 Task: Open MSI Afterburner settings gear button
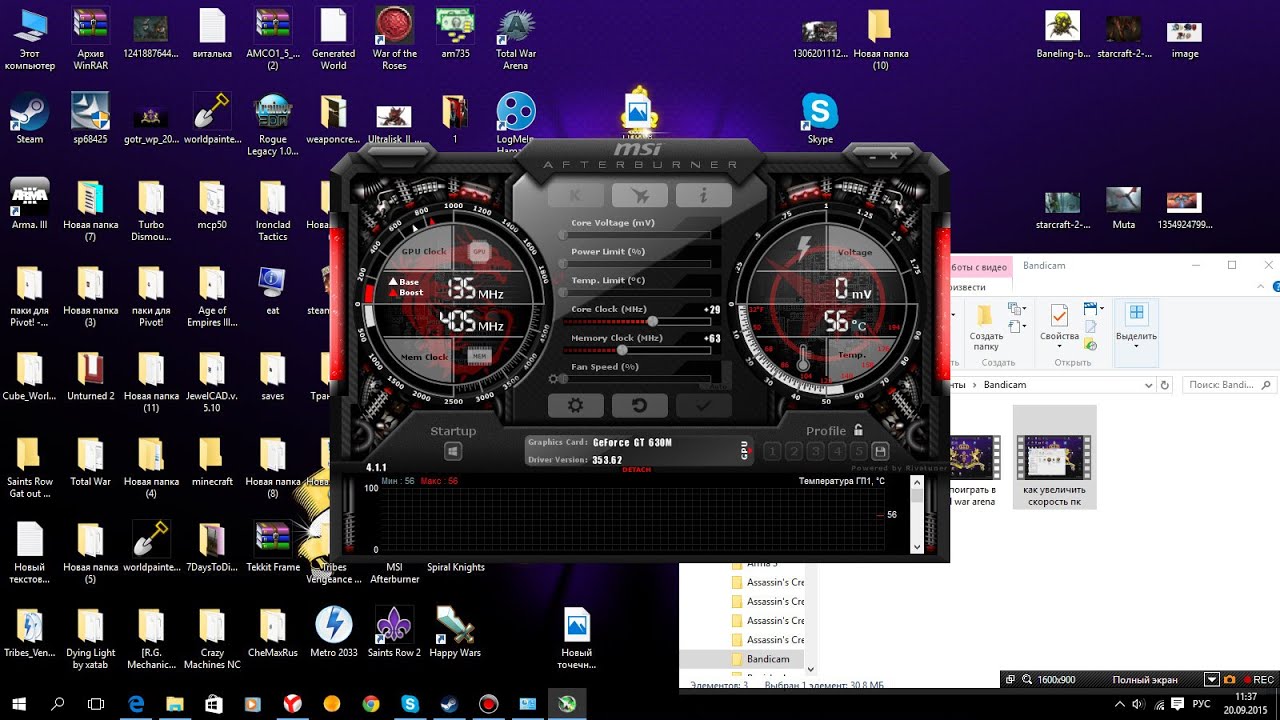pyautogui.click(x=575, y=405)
